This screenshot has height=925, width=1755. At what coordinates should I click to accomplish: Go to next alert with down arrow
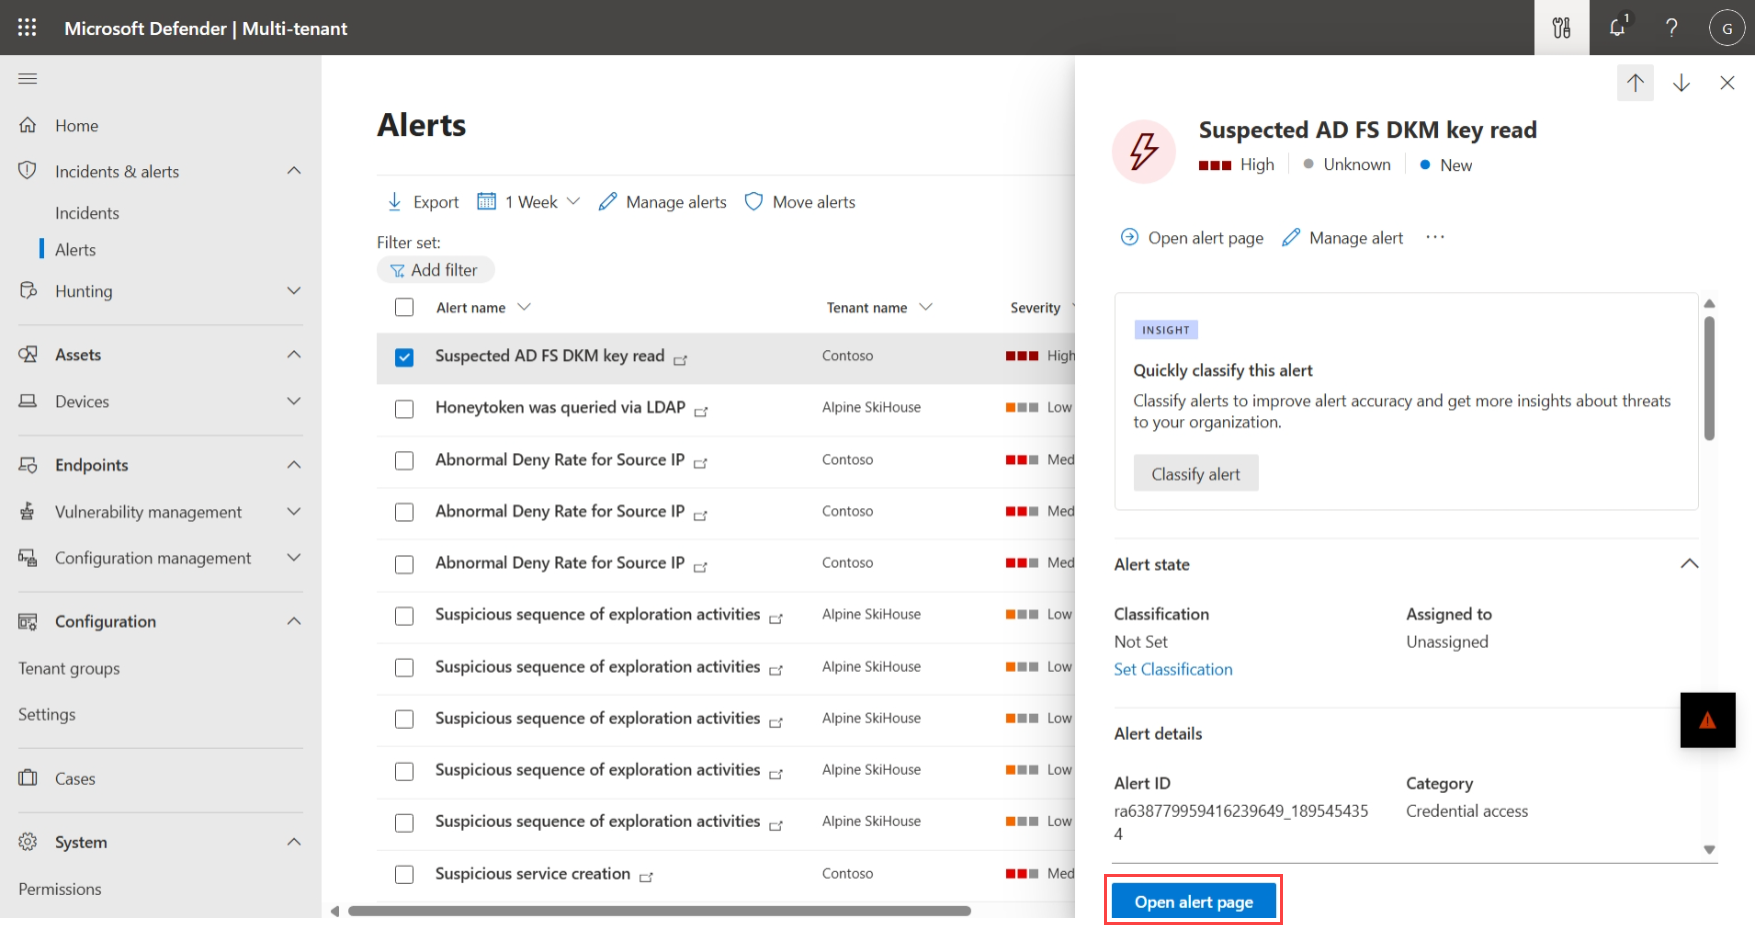[1681, 83]
